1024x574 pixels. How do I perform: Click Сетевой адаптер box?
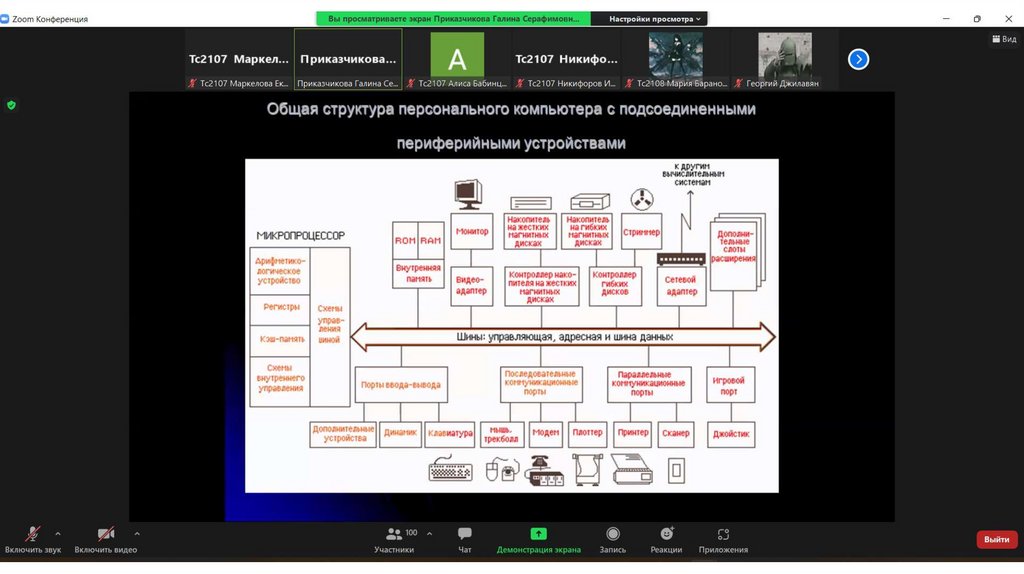pos(681,285)
